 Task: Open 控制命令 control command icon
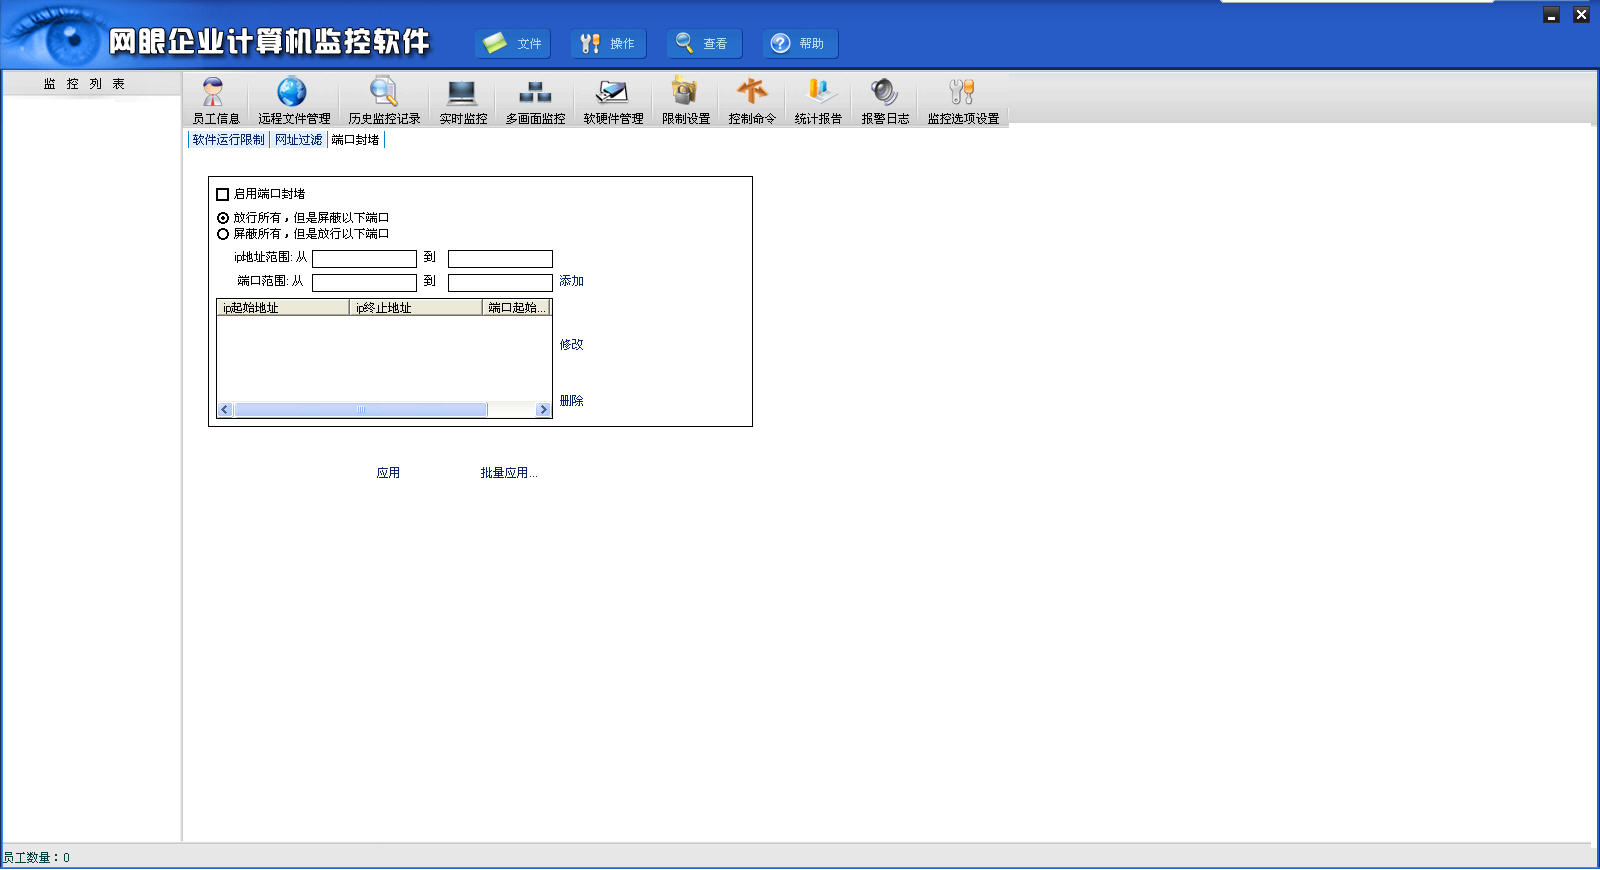752,100
